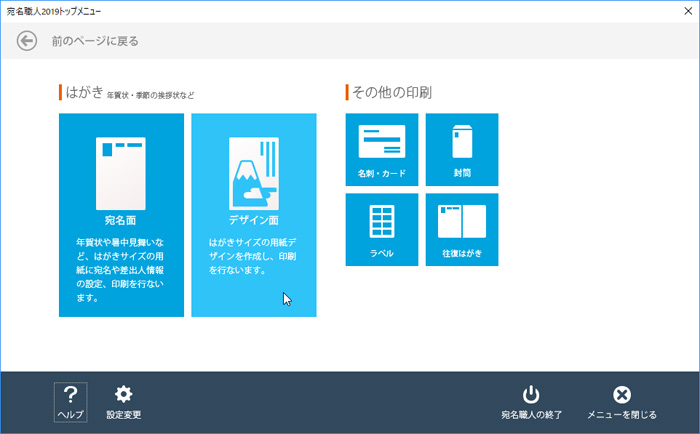
Task: Open the 往復はがき reply postcard tile
Action: [462, 229]
